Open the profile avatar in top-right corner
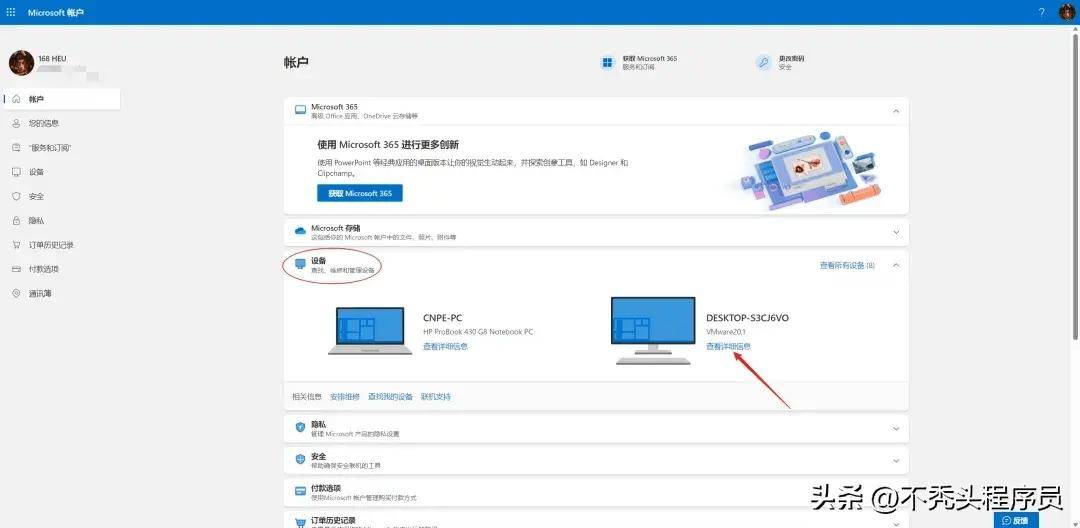The image size is (1080, 528). click(1066, 12)
